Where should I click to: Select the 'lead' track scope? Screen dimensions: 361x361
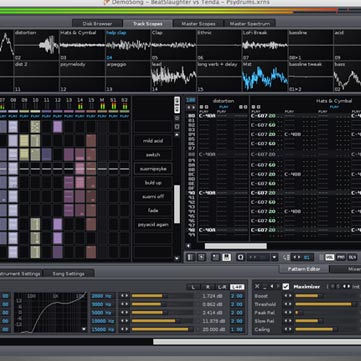pyautogui.click(x=174, y=76)
